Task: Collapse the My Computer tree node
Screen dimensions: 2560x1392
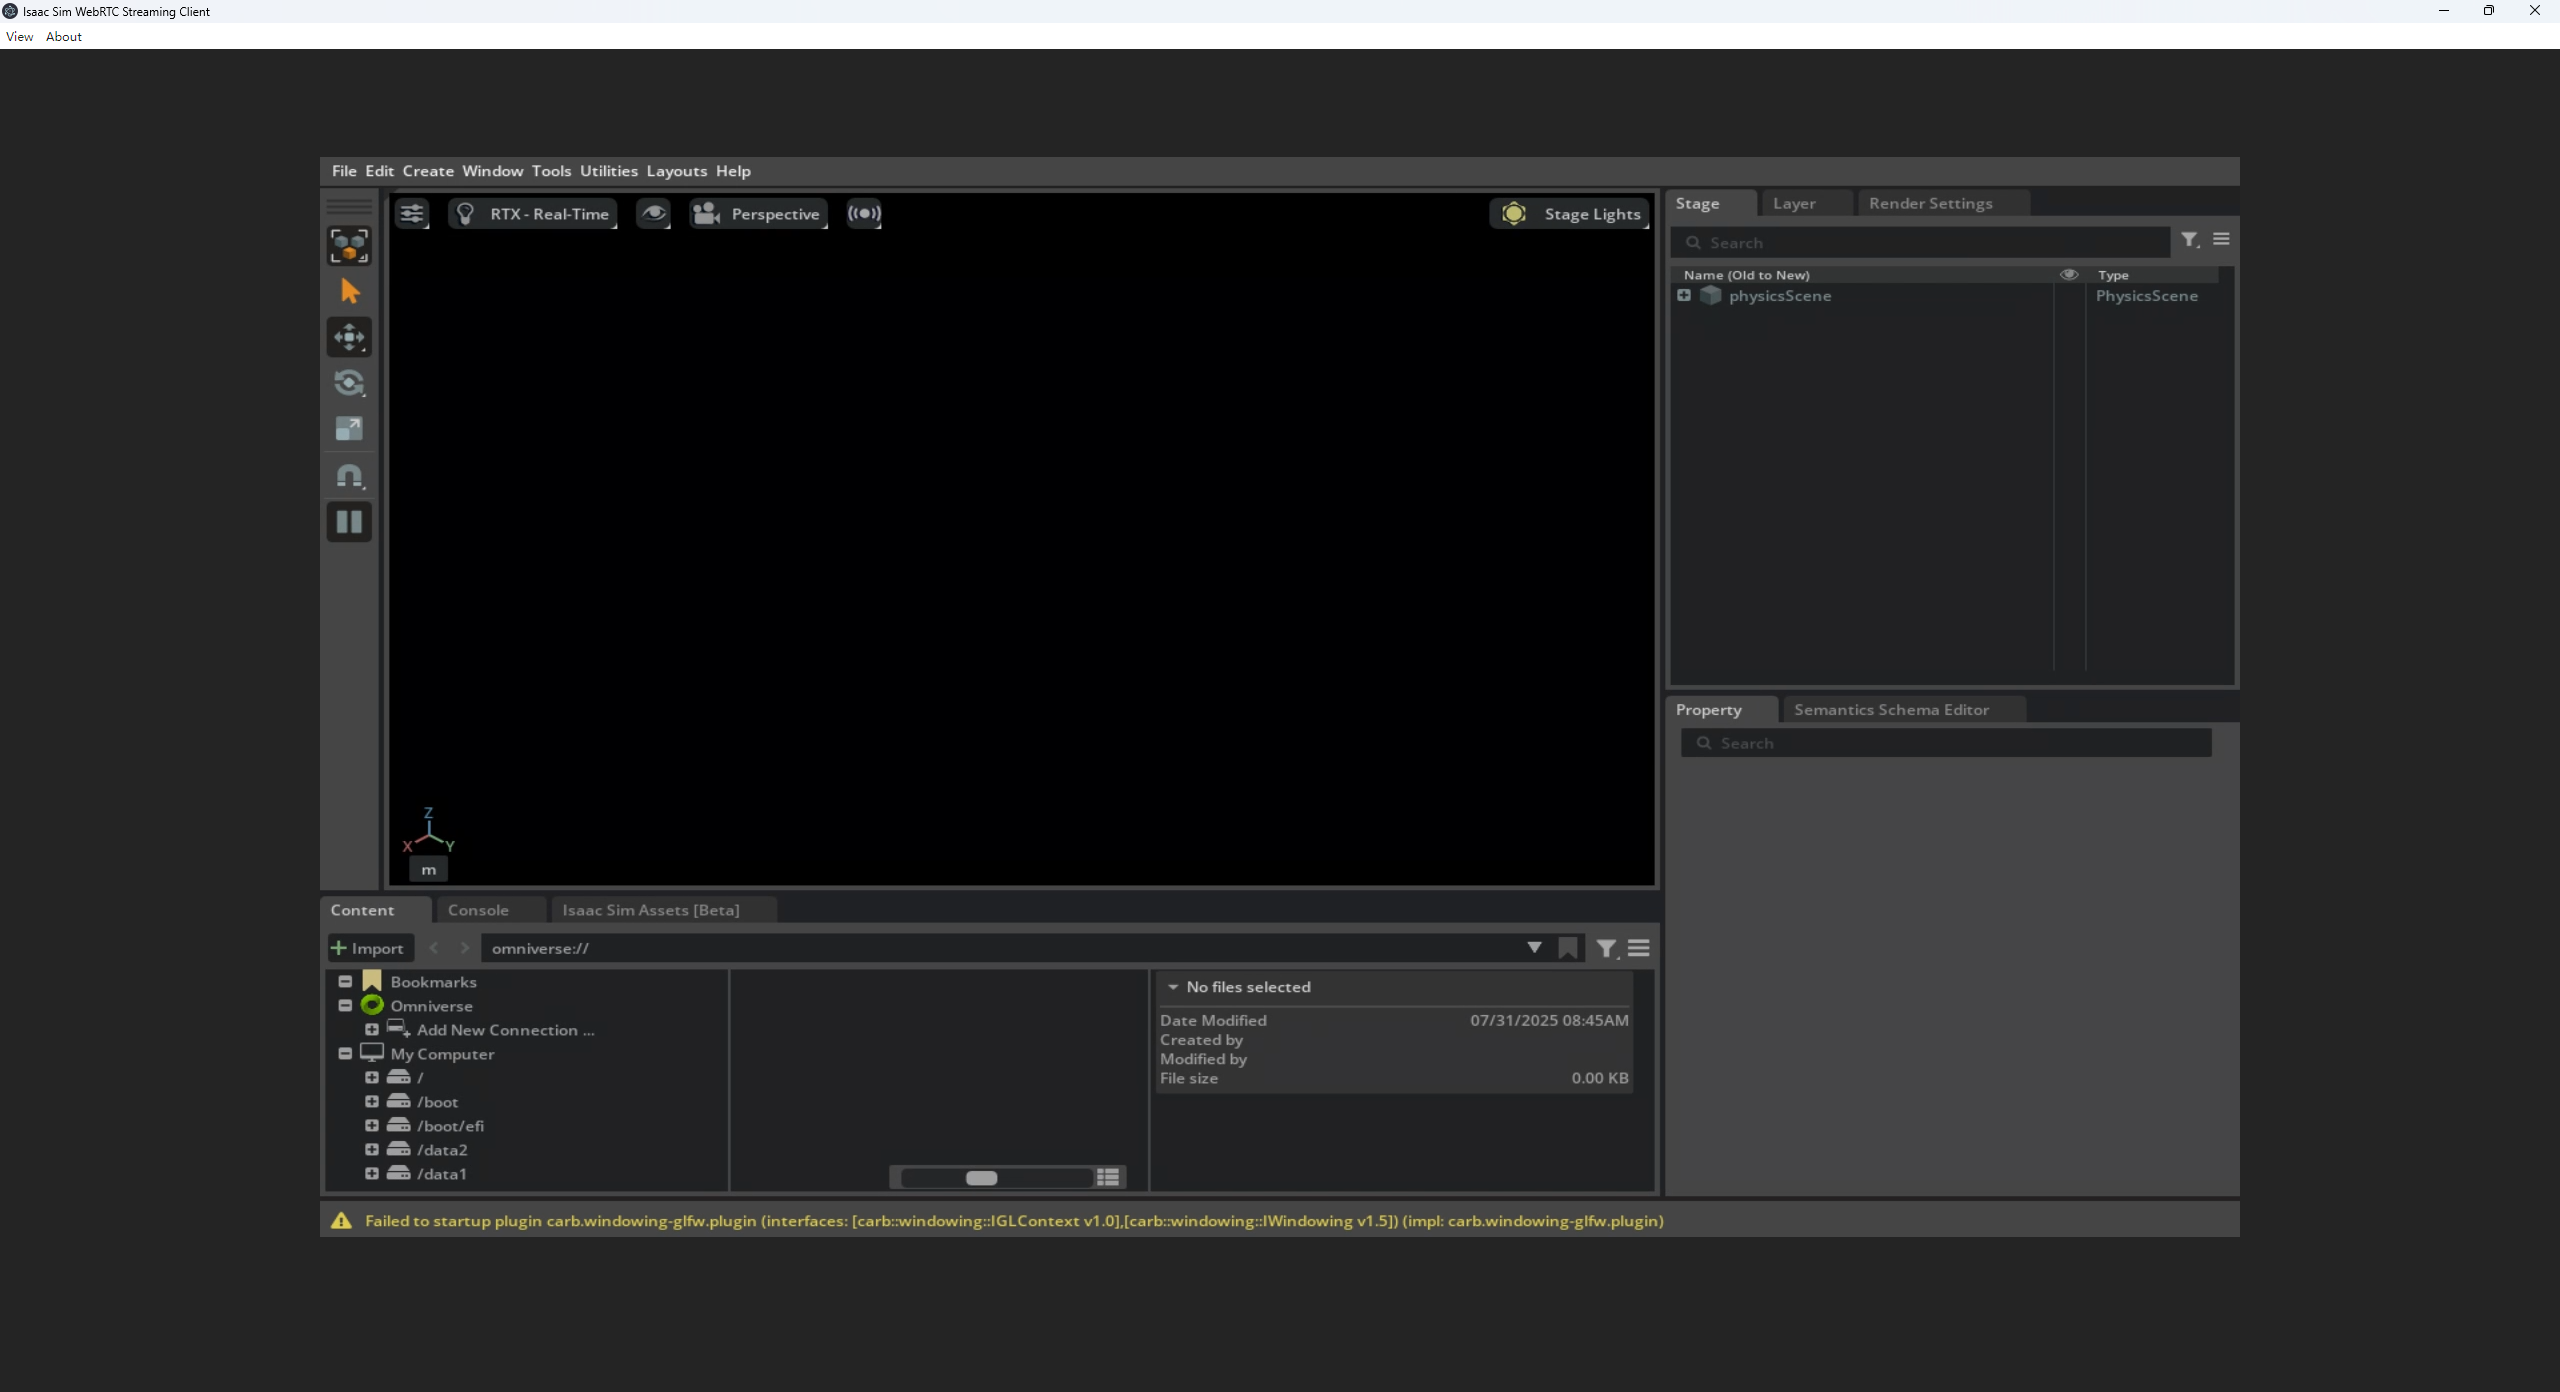Action: pos(345,1053)
